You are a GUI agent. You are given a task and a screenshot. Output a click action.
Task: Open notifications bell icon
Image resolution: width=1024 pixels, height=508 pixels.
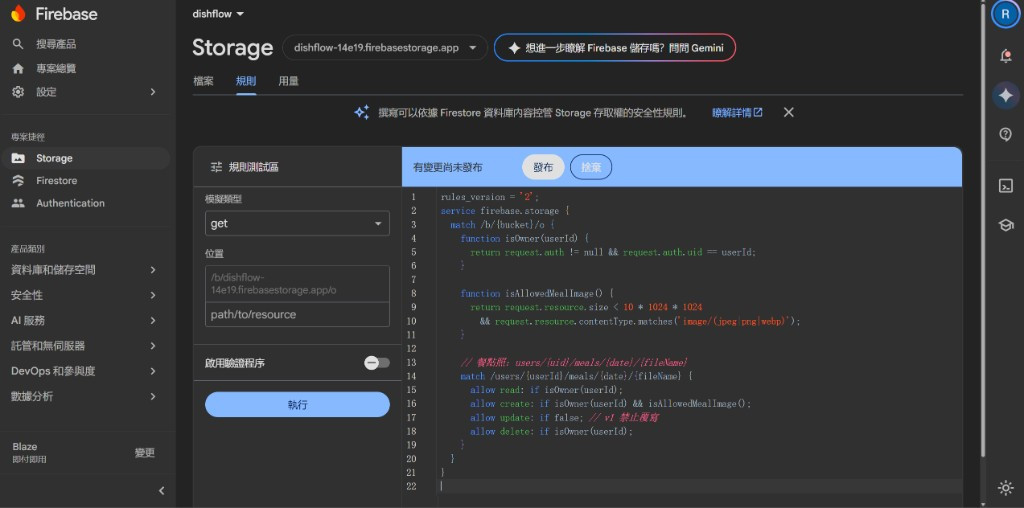1006,56
